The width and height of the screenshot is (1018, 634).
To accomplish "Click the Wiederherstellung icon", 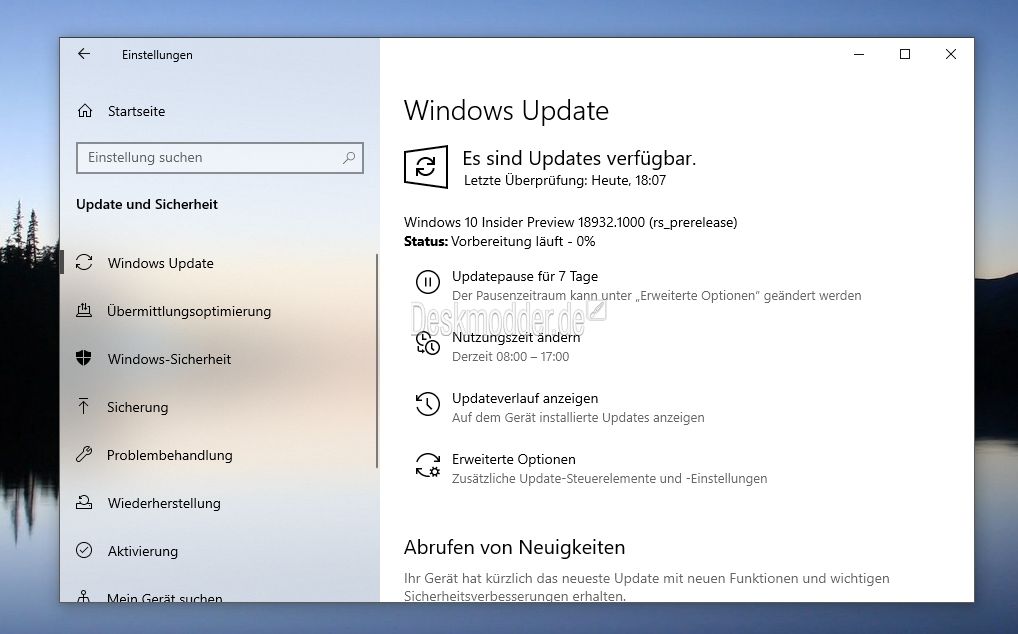I will point(84,502).
